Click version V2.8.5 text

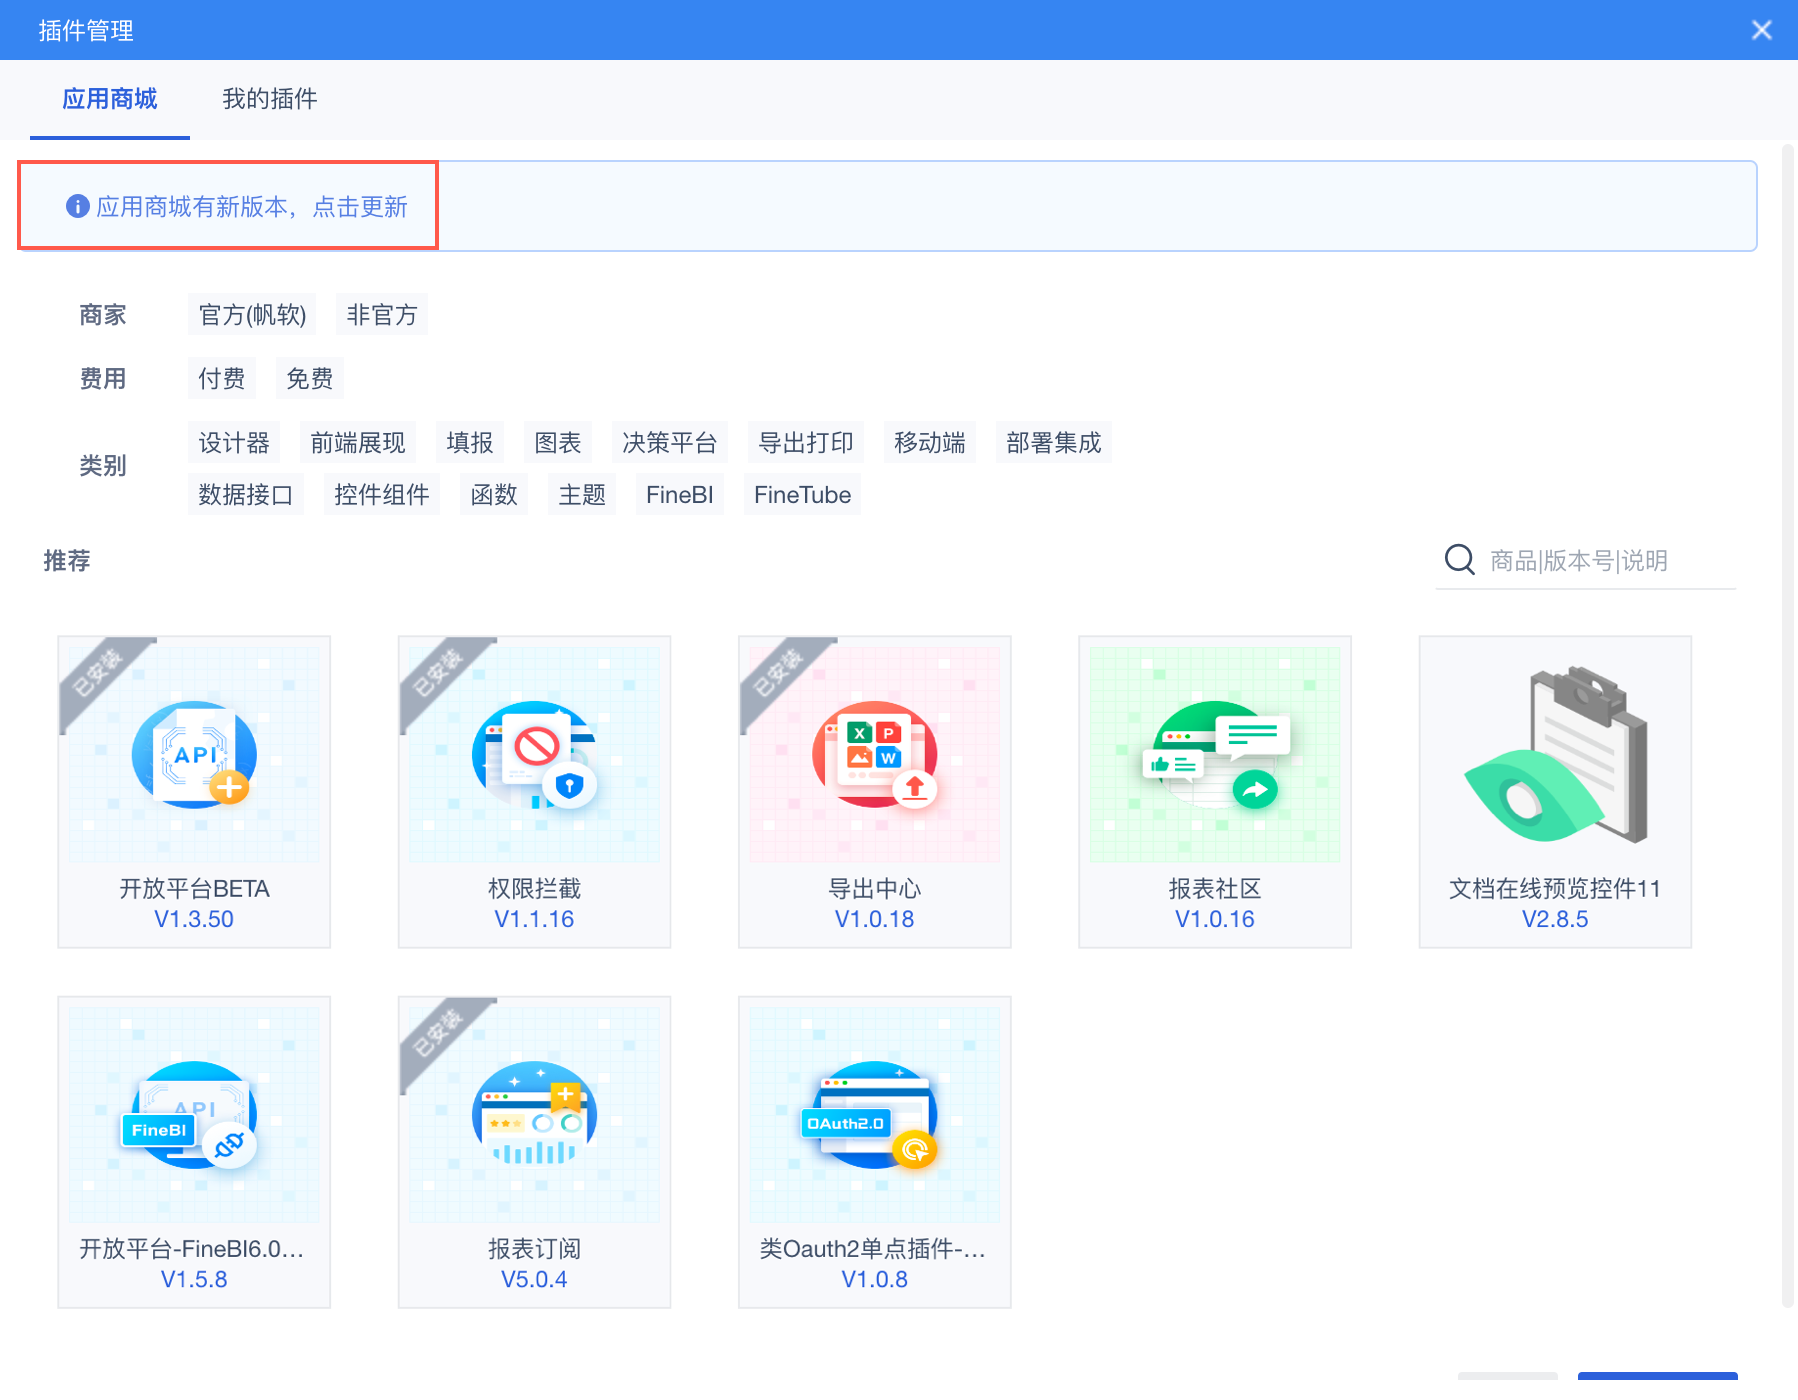coord(1555,919)
